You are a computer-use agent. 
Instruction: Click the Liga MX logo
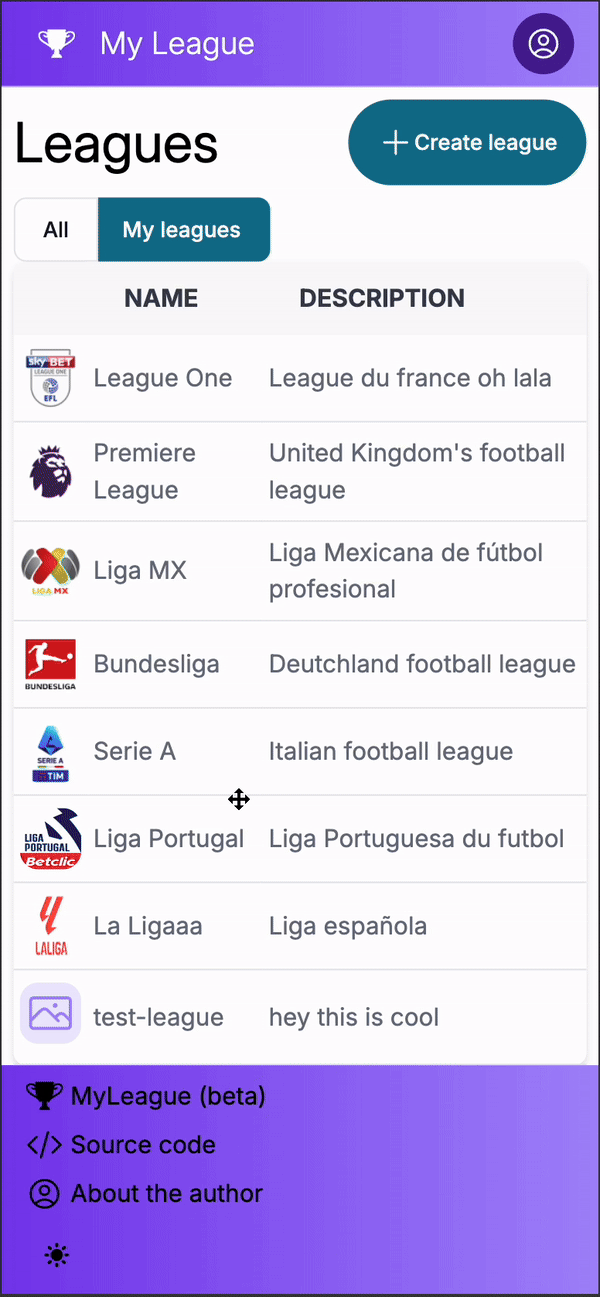coord(50,571)
